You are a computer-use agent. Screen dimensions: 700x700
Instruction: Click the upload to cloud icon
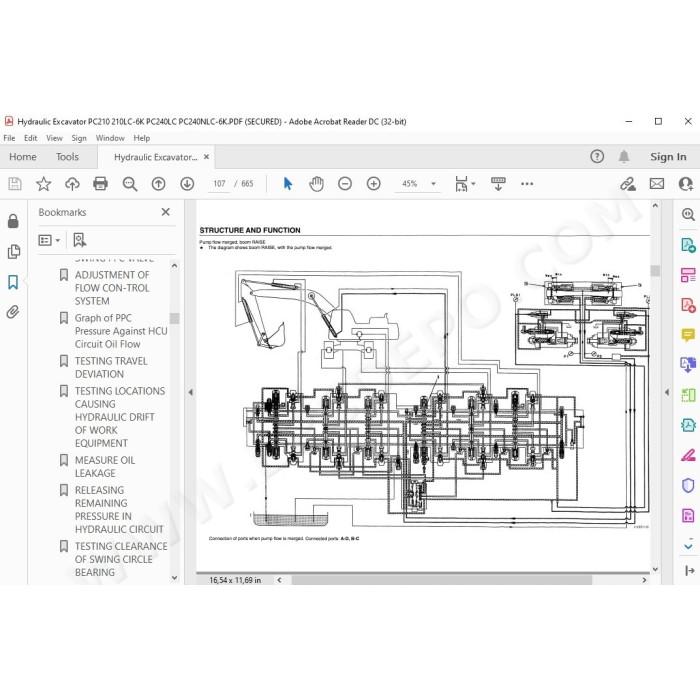point(72,183)
